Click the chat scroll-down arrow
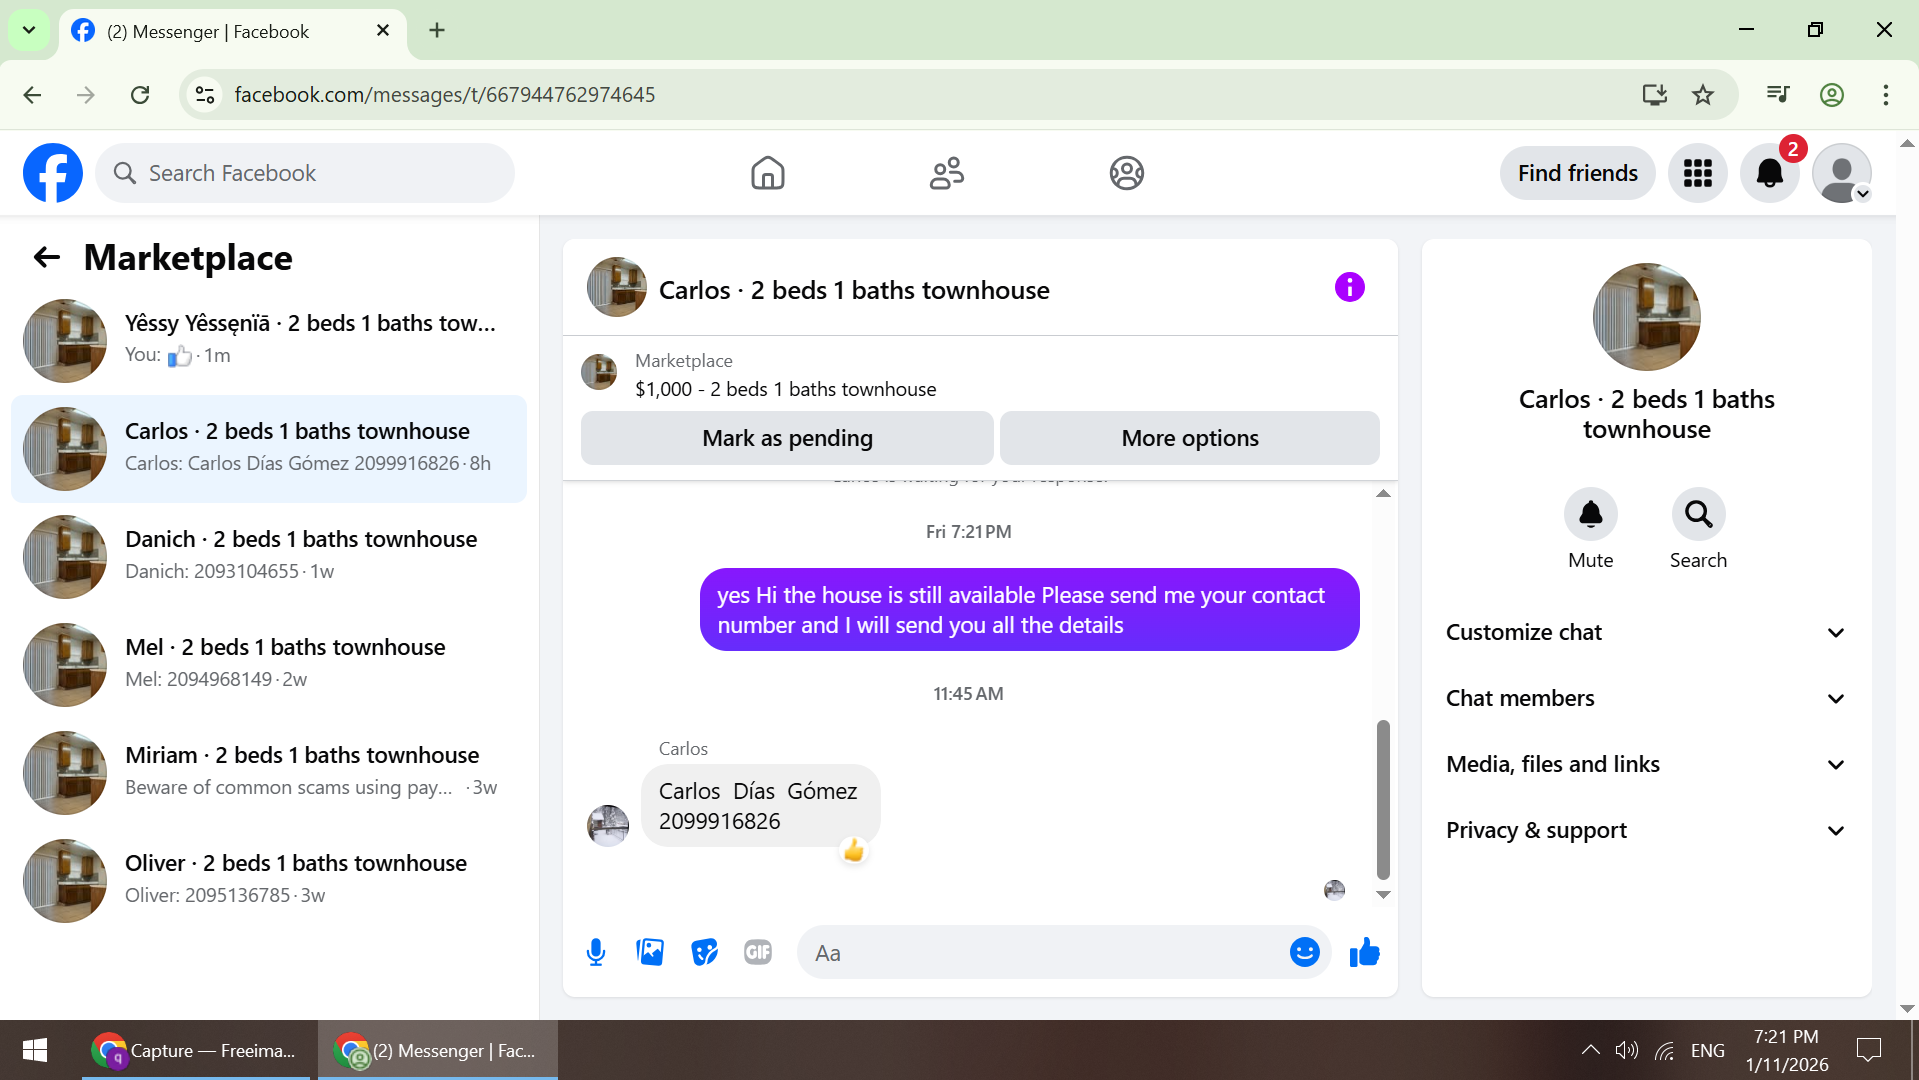 1383,895
